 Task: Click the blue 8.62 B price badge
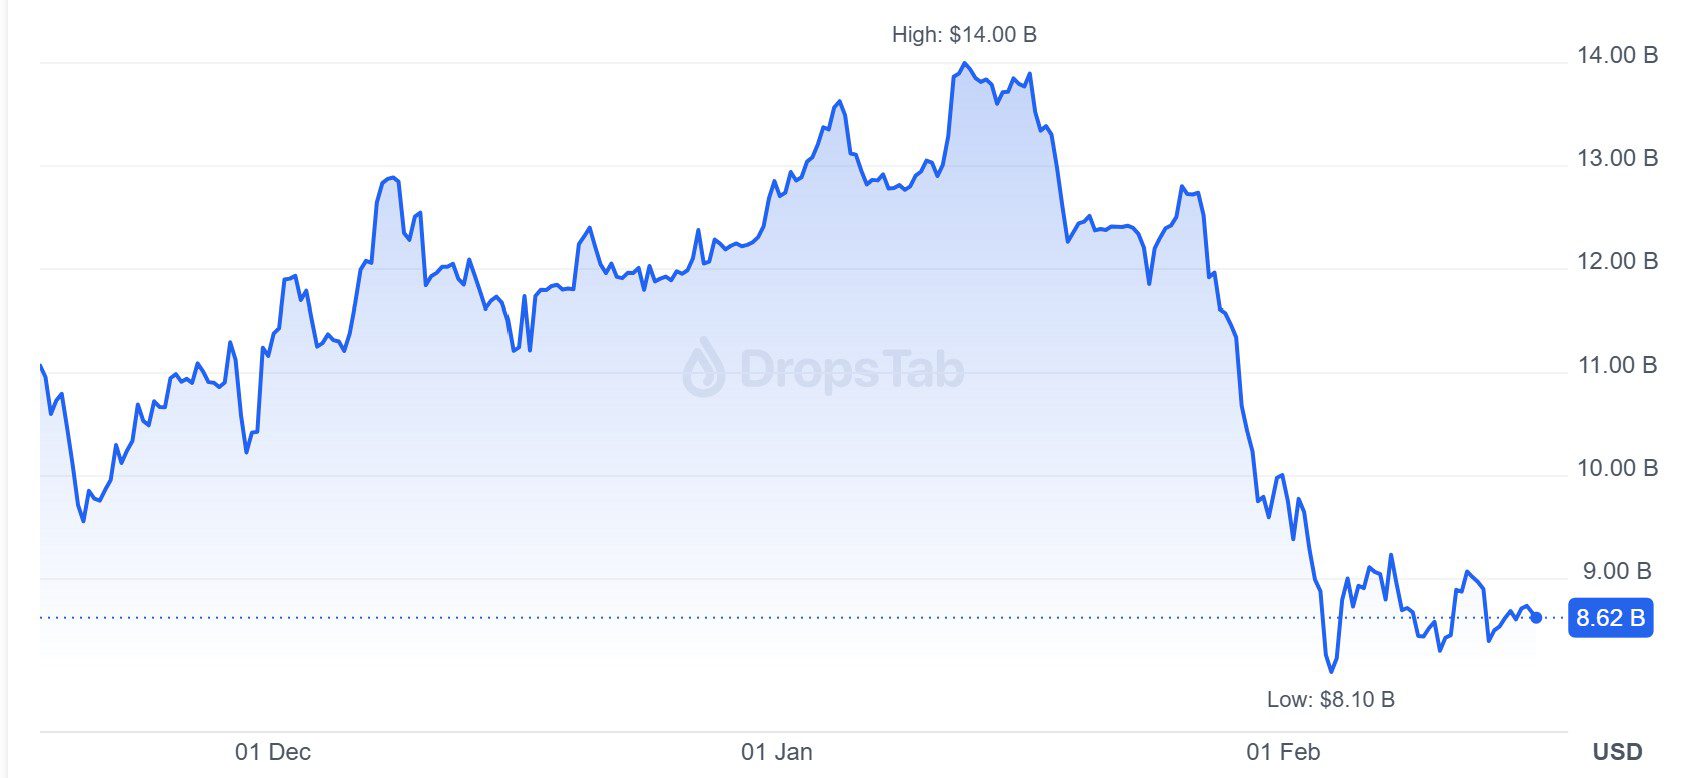1610,618
